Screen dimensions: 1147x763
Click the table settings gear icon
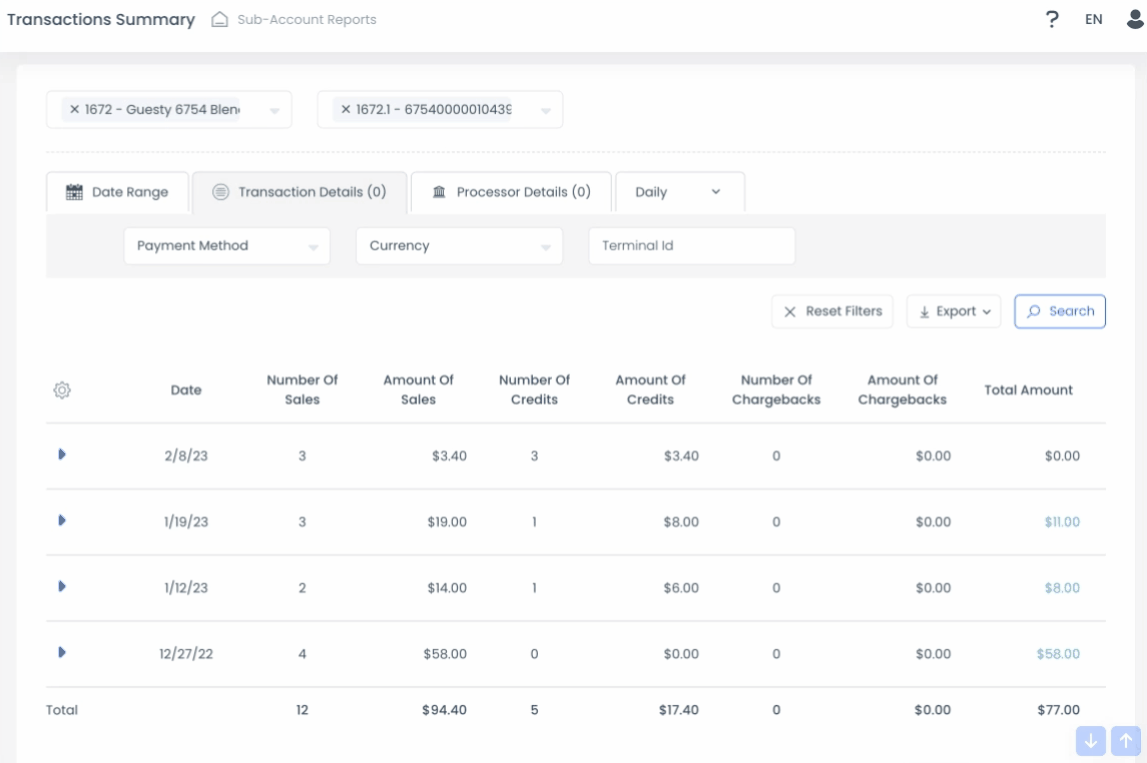[62, 390]
